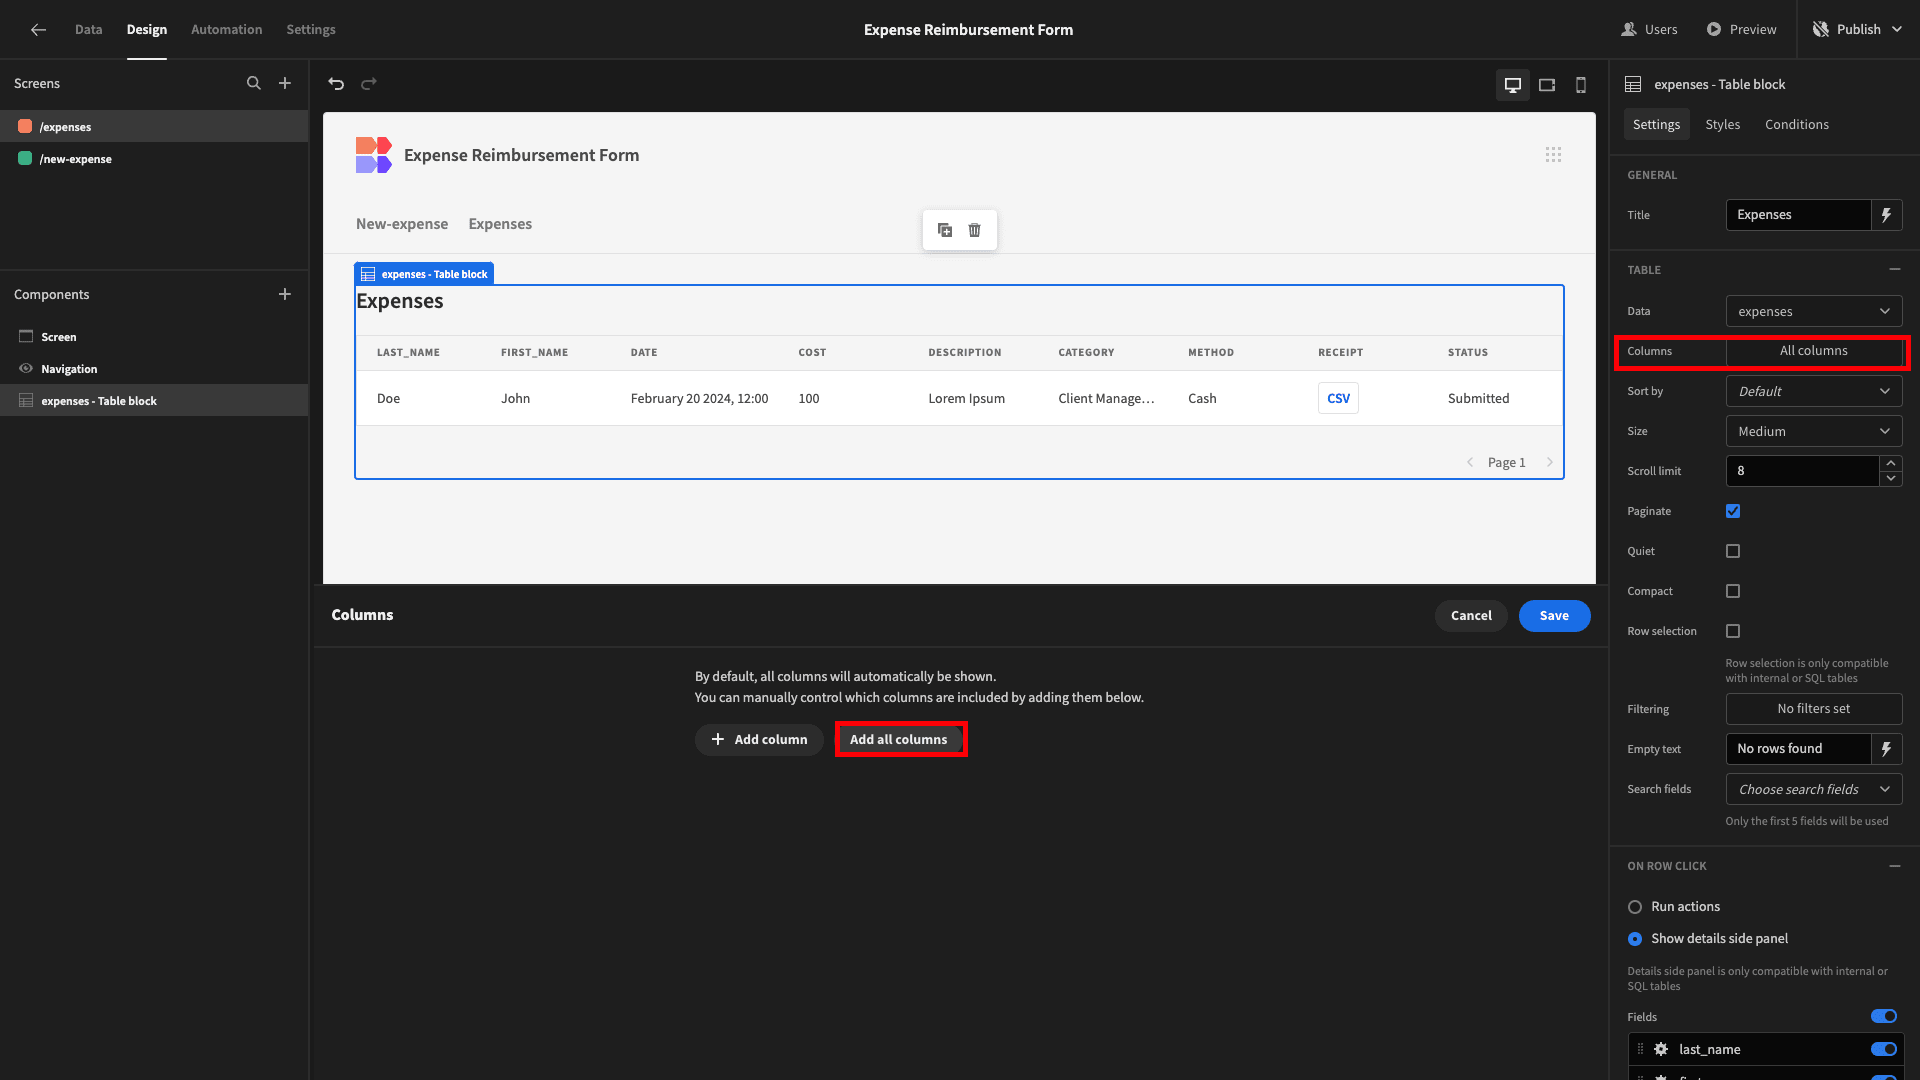The height and width of the screenshot is (1080, 1920).
Task: Collapse the TABLE section
Action: click(x=1895, y=270)
